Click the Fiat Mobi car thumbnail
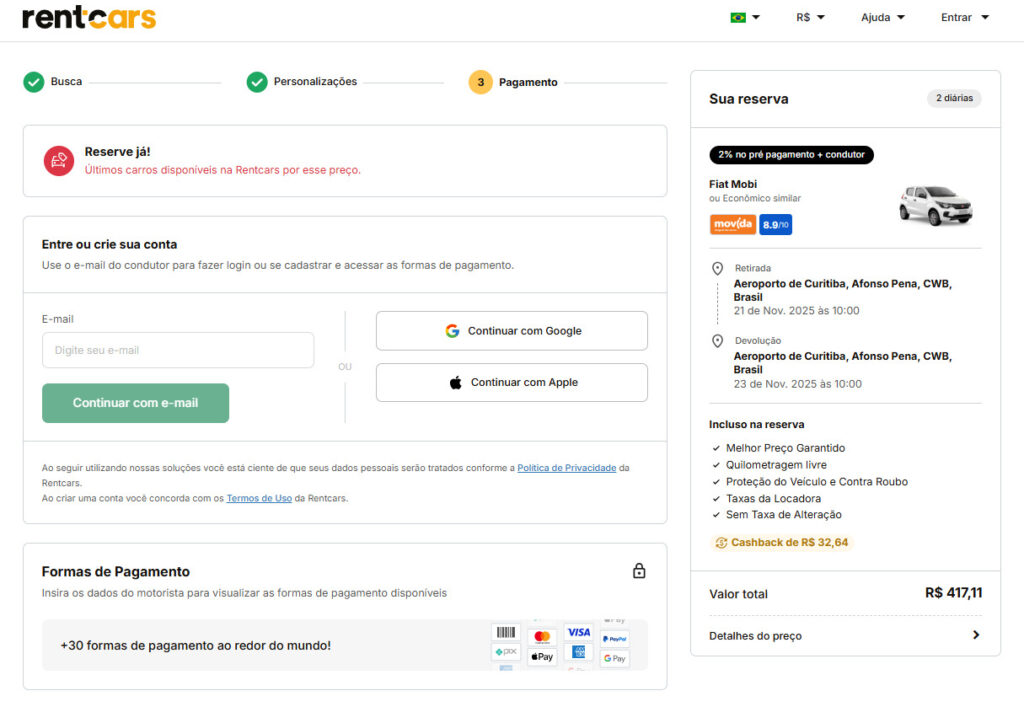The height and width of the screenshot is (707, 1024). (934, 205)
